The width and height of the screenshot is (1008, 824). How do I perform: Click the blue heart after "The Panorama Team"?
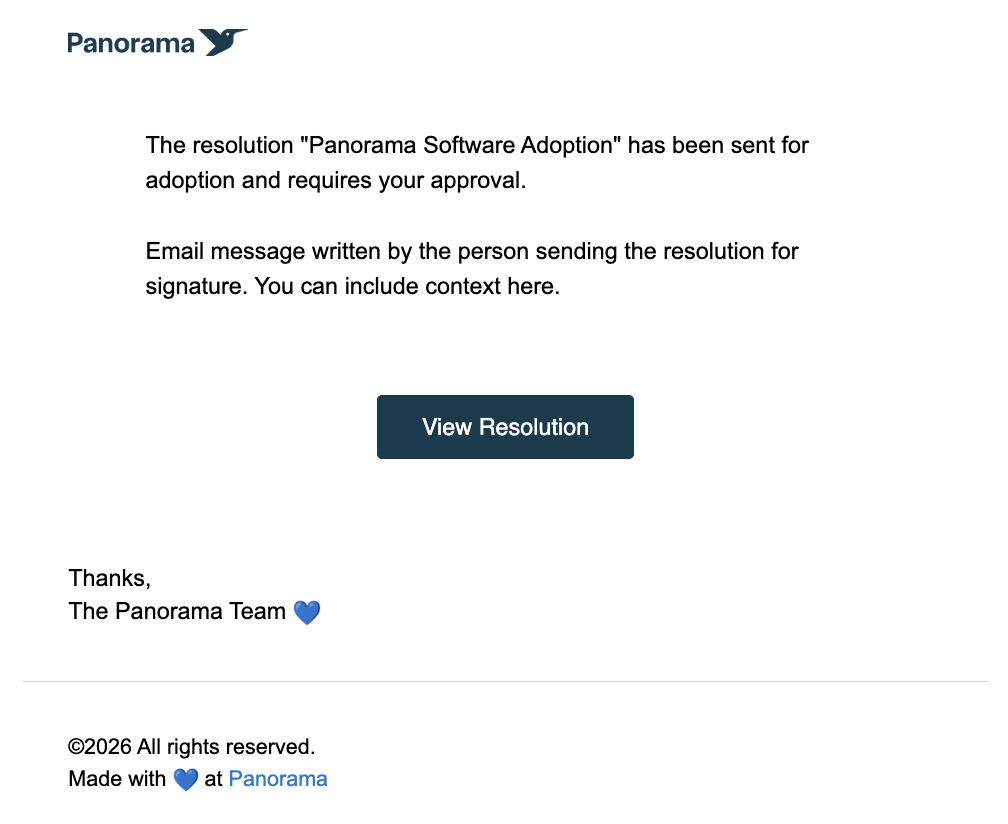pyautogui.click(x=306, y=612)
